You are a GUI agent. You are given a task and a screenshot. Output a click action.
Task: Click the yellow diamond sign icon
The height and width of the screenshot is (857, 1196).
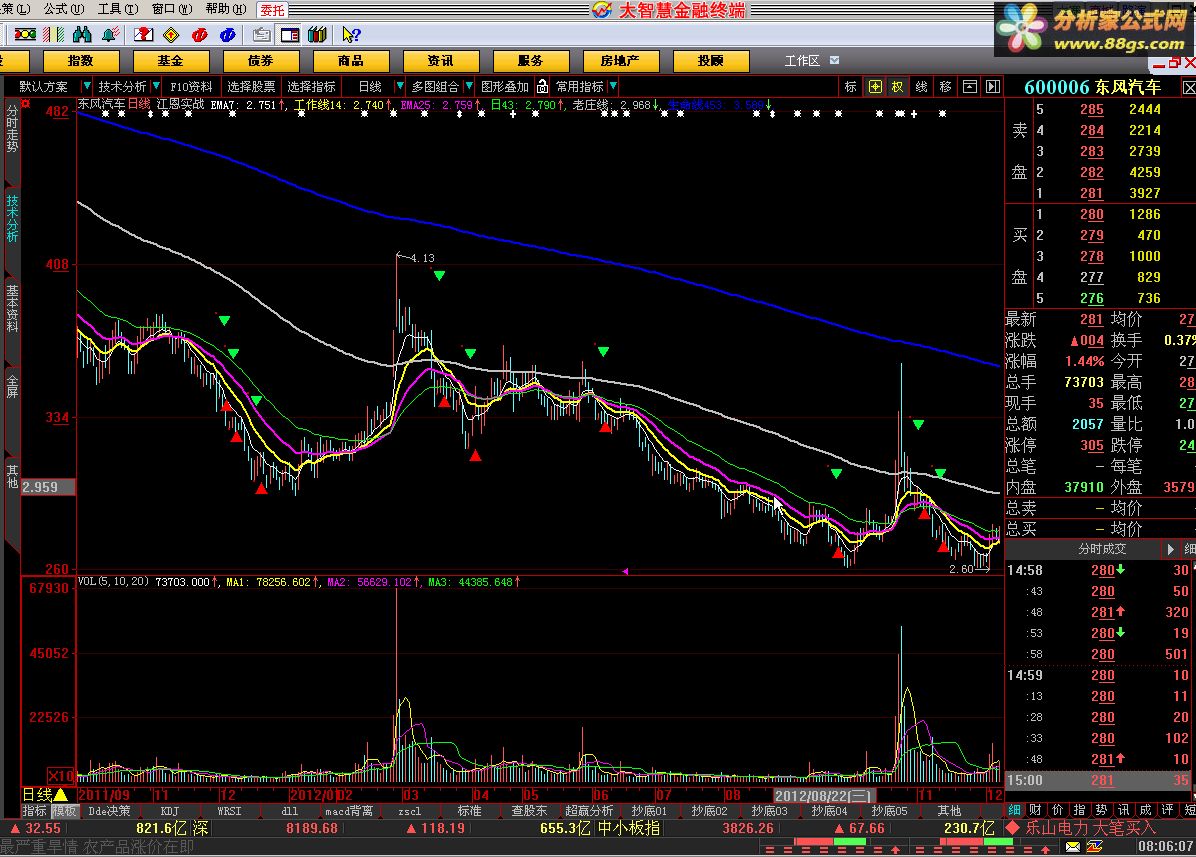pos(171,34)
